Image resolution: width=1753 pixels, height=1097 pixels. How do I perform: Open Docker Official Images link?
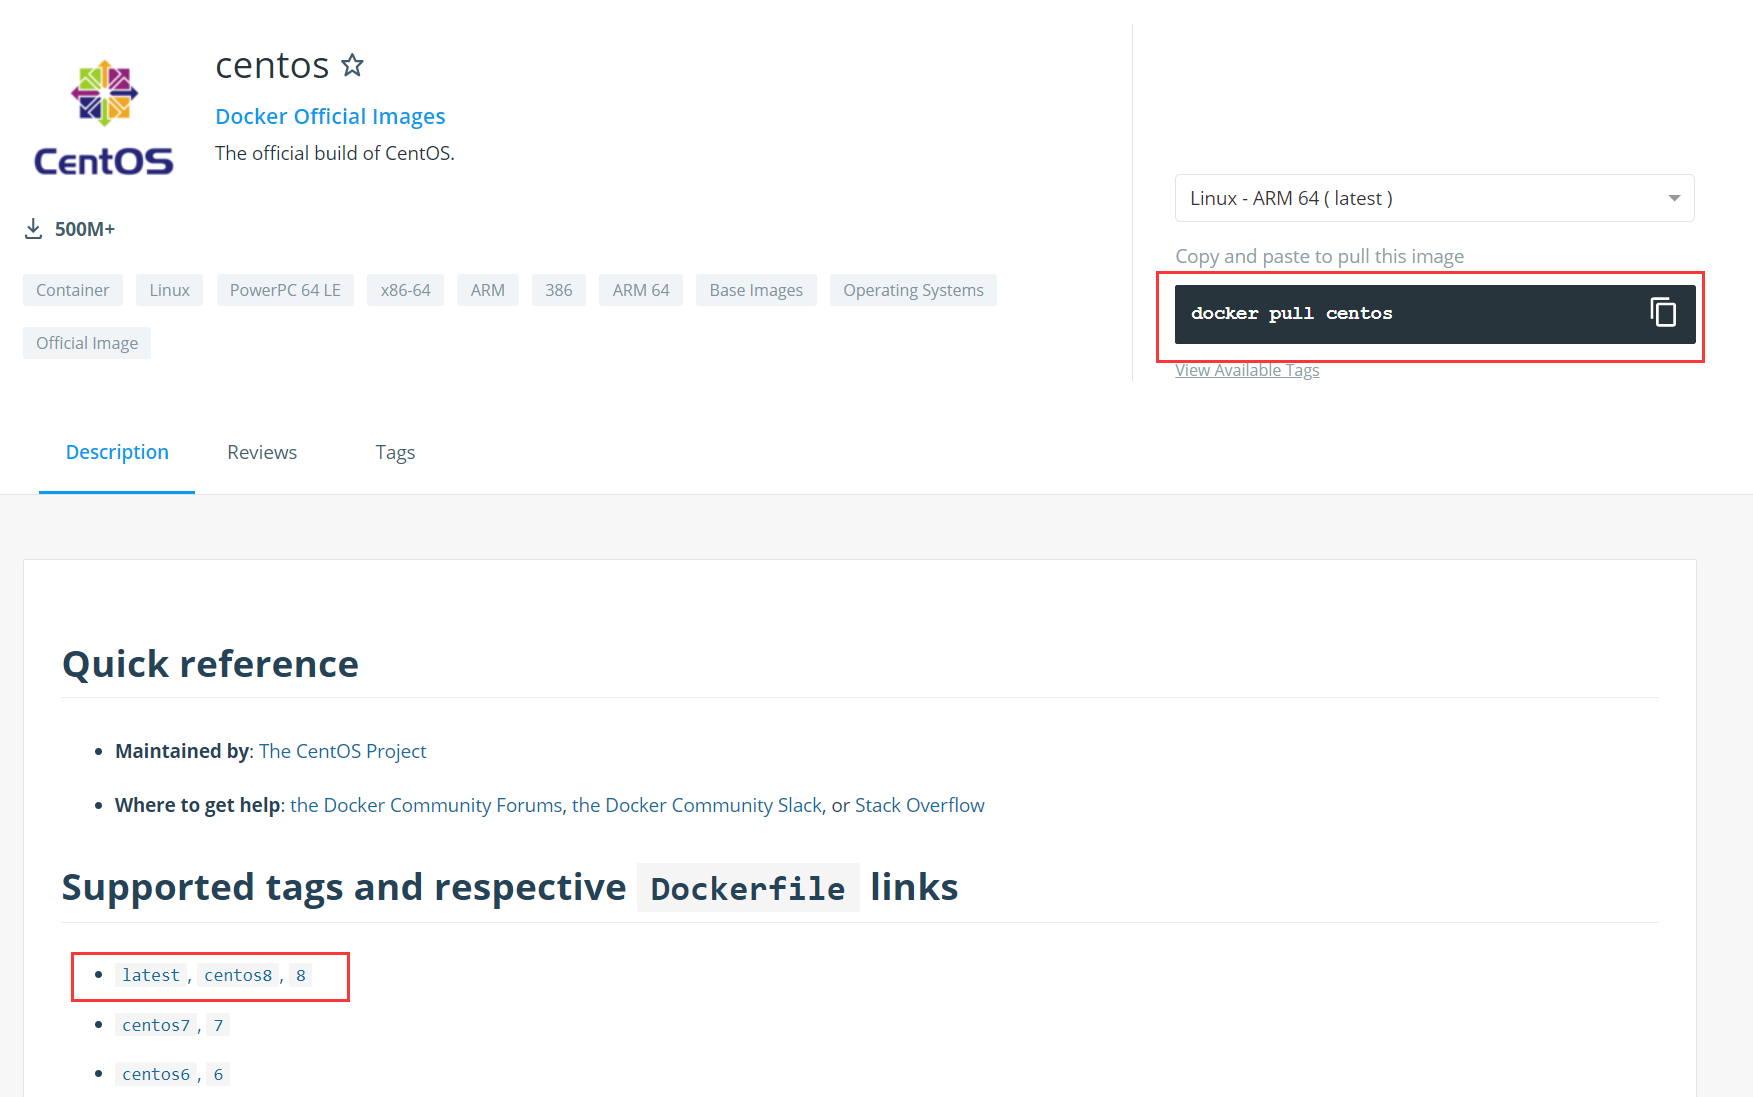coord(330,117)
